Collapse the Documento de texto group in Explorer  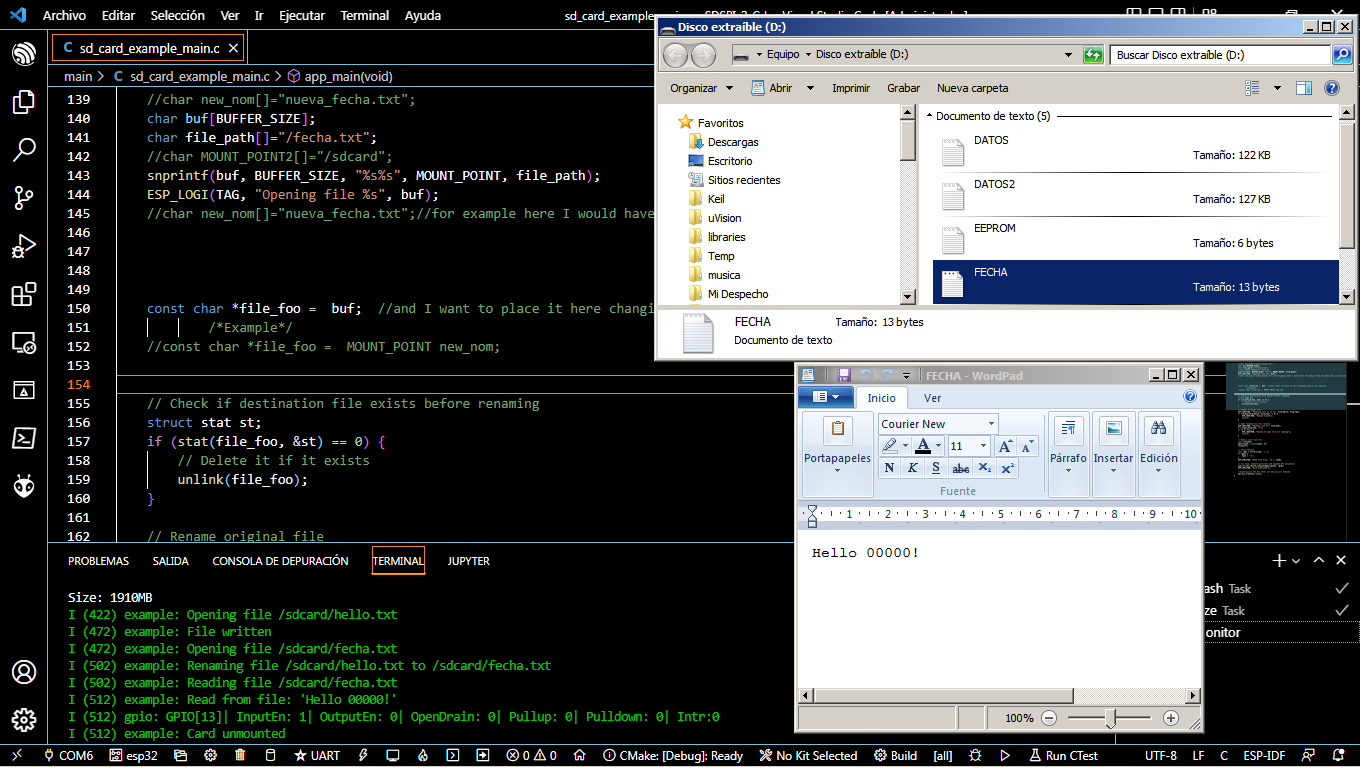(x=929, y=117)
